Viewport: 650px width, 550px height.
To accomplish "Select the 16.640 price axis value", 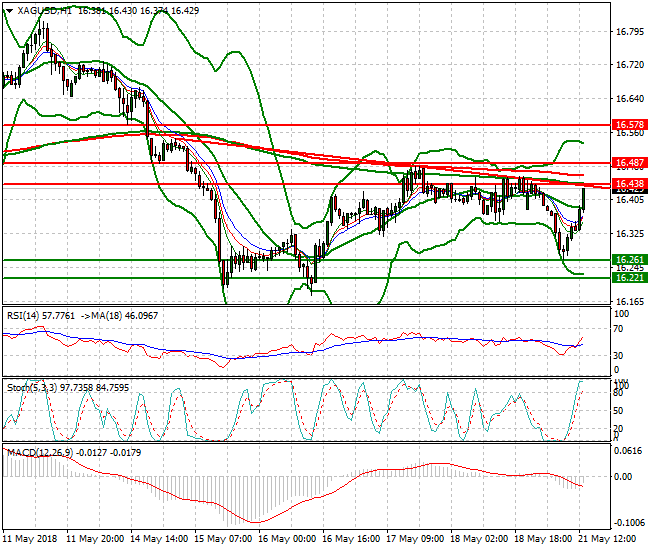I will pyautogui.click(x=630, y=99).
